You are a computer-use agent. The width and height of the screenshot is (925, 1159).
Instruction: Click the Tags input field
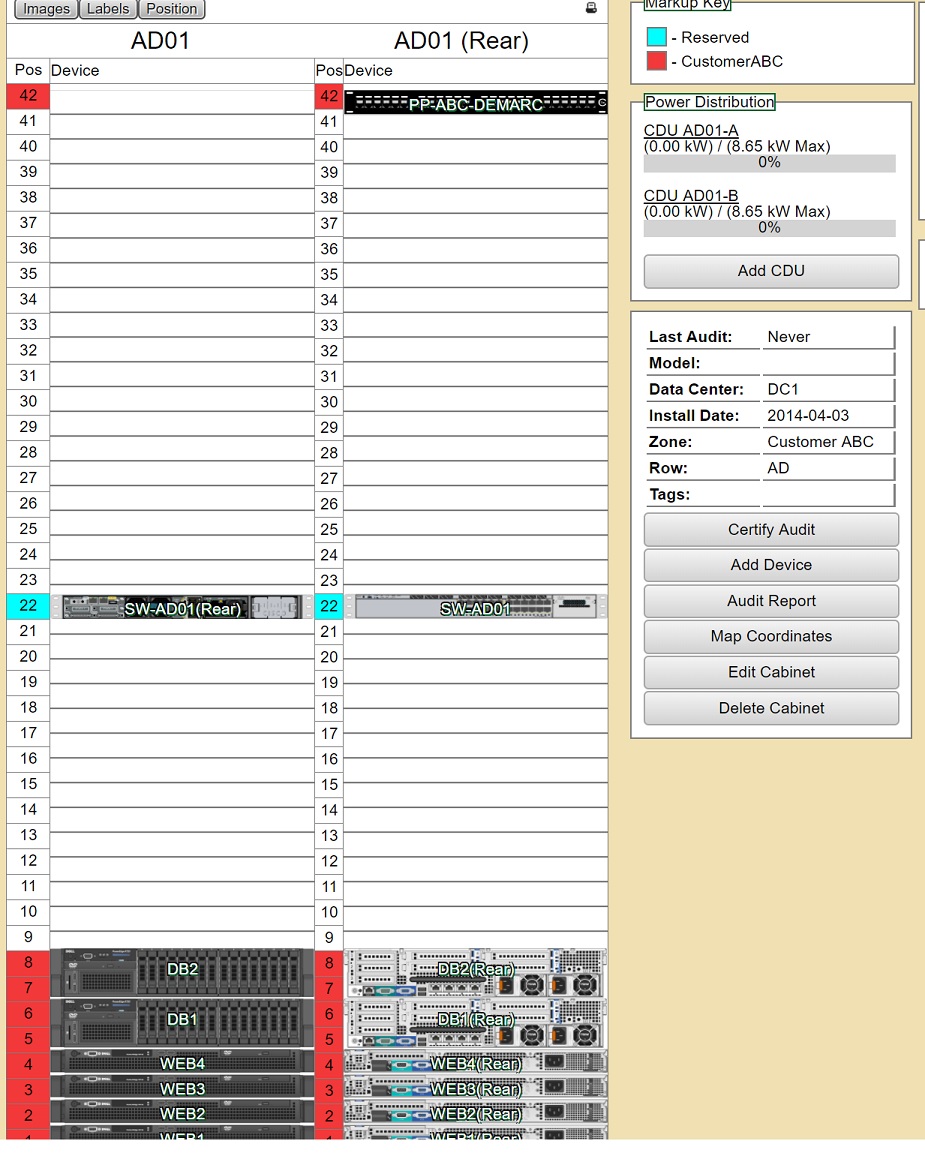(829, 493)
